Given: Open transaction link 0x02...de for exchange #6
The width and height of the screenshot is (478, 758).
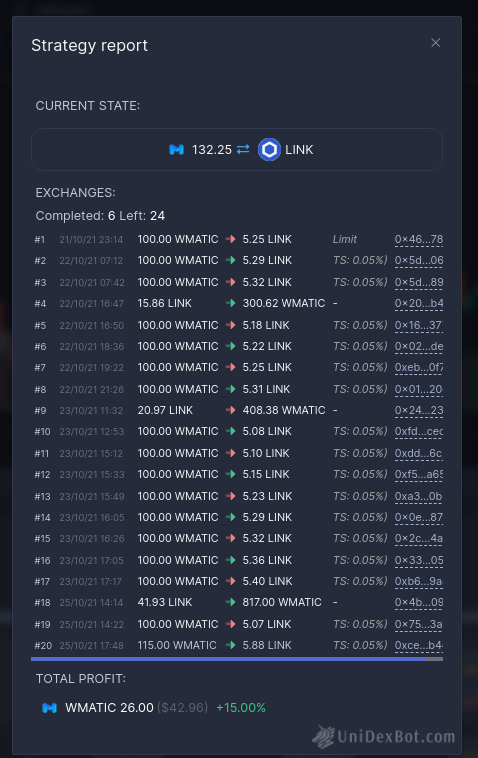Looking at the screenshot, I should pyautogui.click(x=419, y=347).
